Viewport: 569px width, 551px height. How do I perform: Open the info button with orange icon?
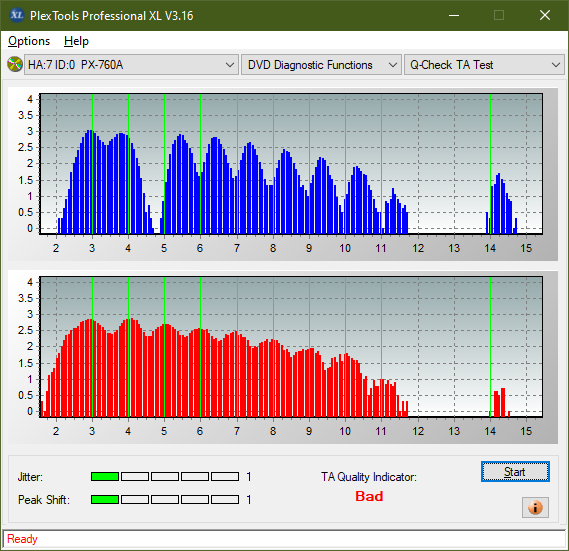(x=535, y=507)
